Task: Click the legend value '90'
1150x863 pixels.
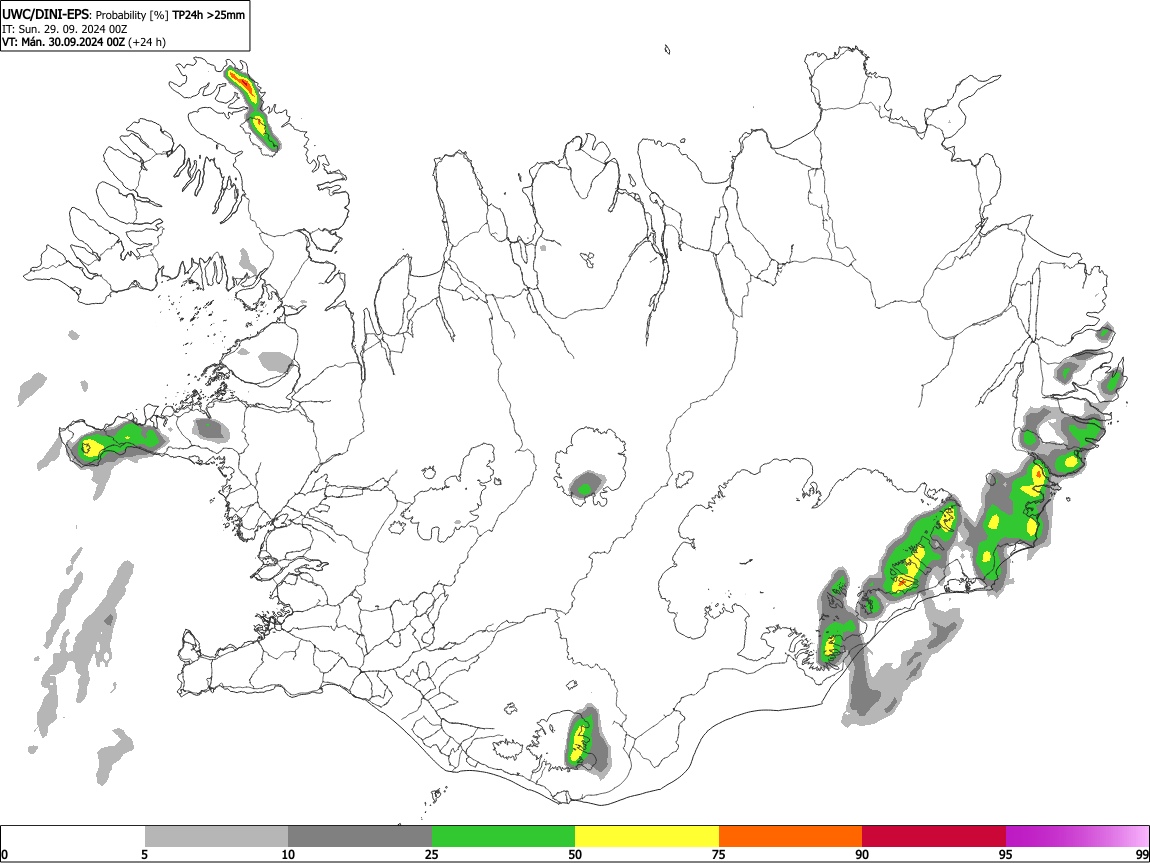Action: pos(862,854)
